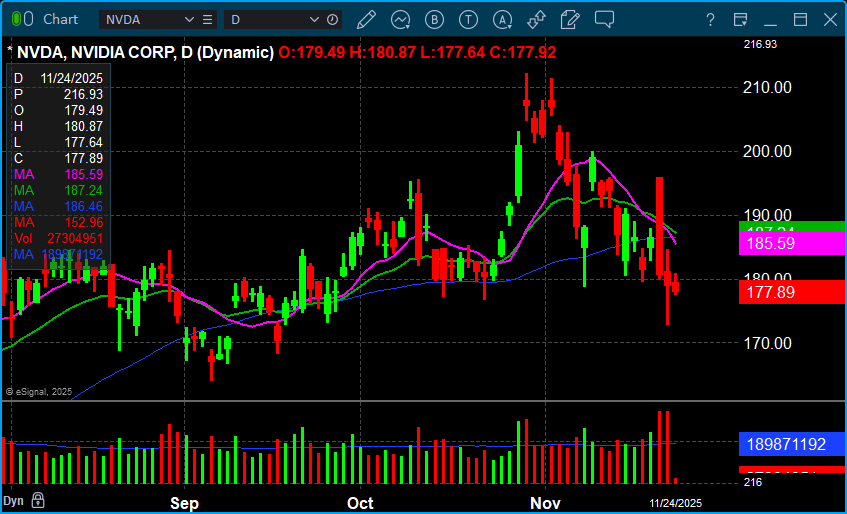Select the red MA 152.96 data row
Viewport: 847px width, 514px height.
click(58, 222)
